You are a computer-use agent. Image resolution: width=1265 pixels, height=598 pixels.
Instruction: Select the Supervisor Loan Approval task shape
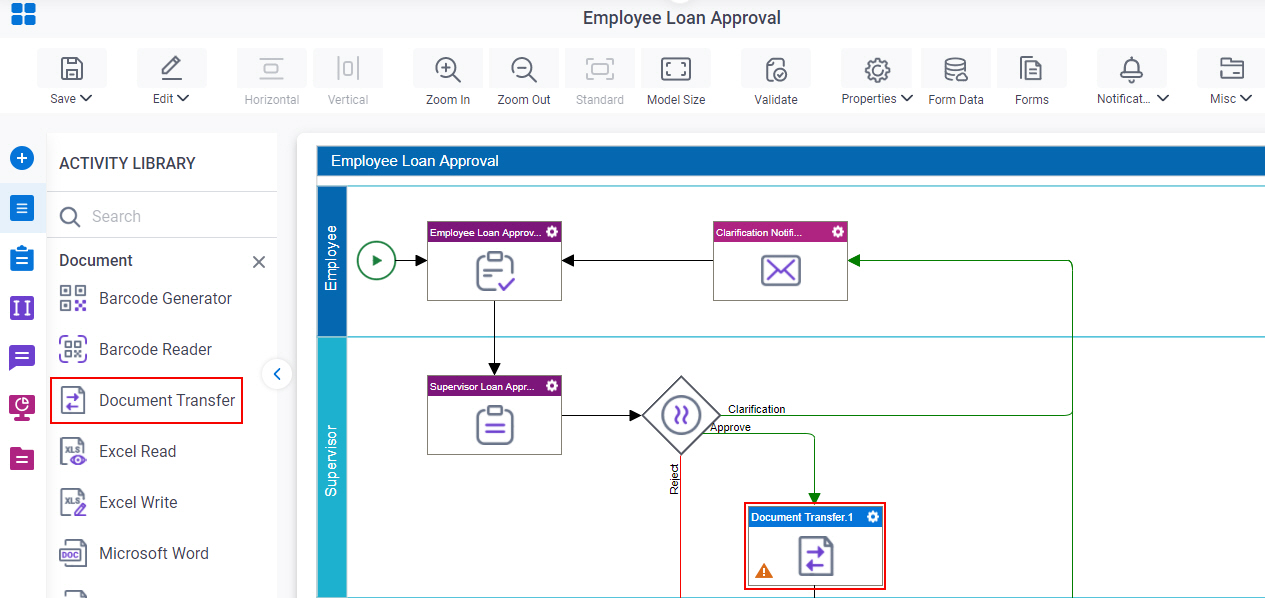click(494, 415)
